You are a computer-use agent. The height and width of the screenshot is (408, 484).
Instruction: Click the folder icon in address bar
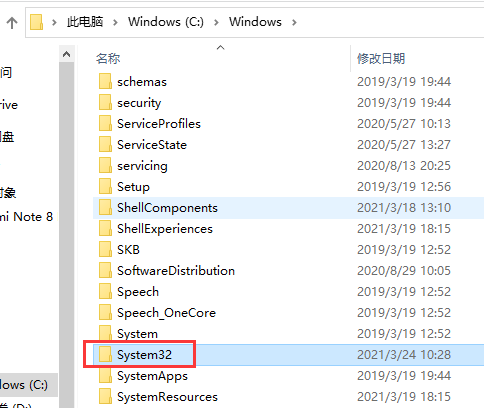tap(36, 22)
